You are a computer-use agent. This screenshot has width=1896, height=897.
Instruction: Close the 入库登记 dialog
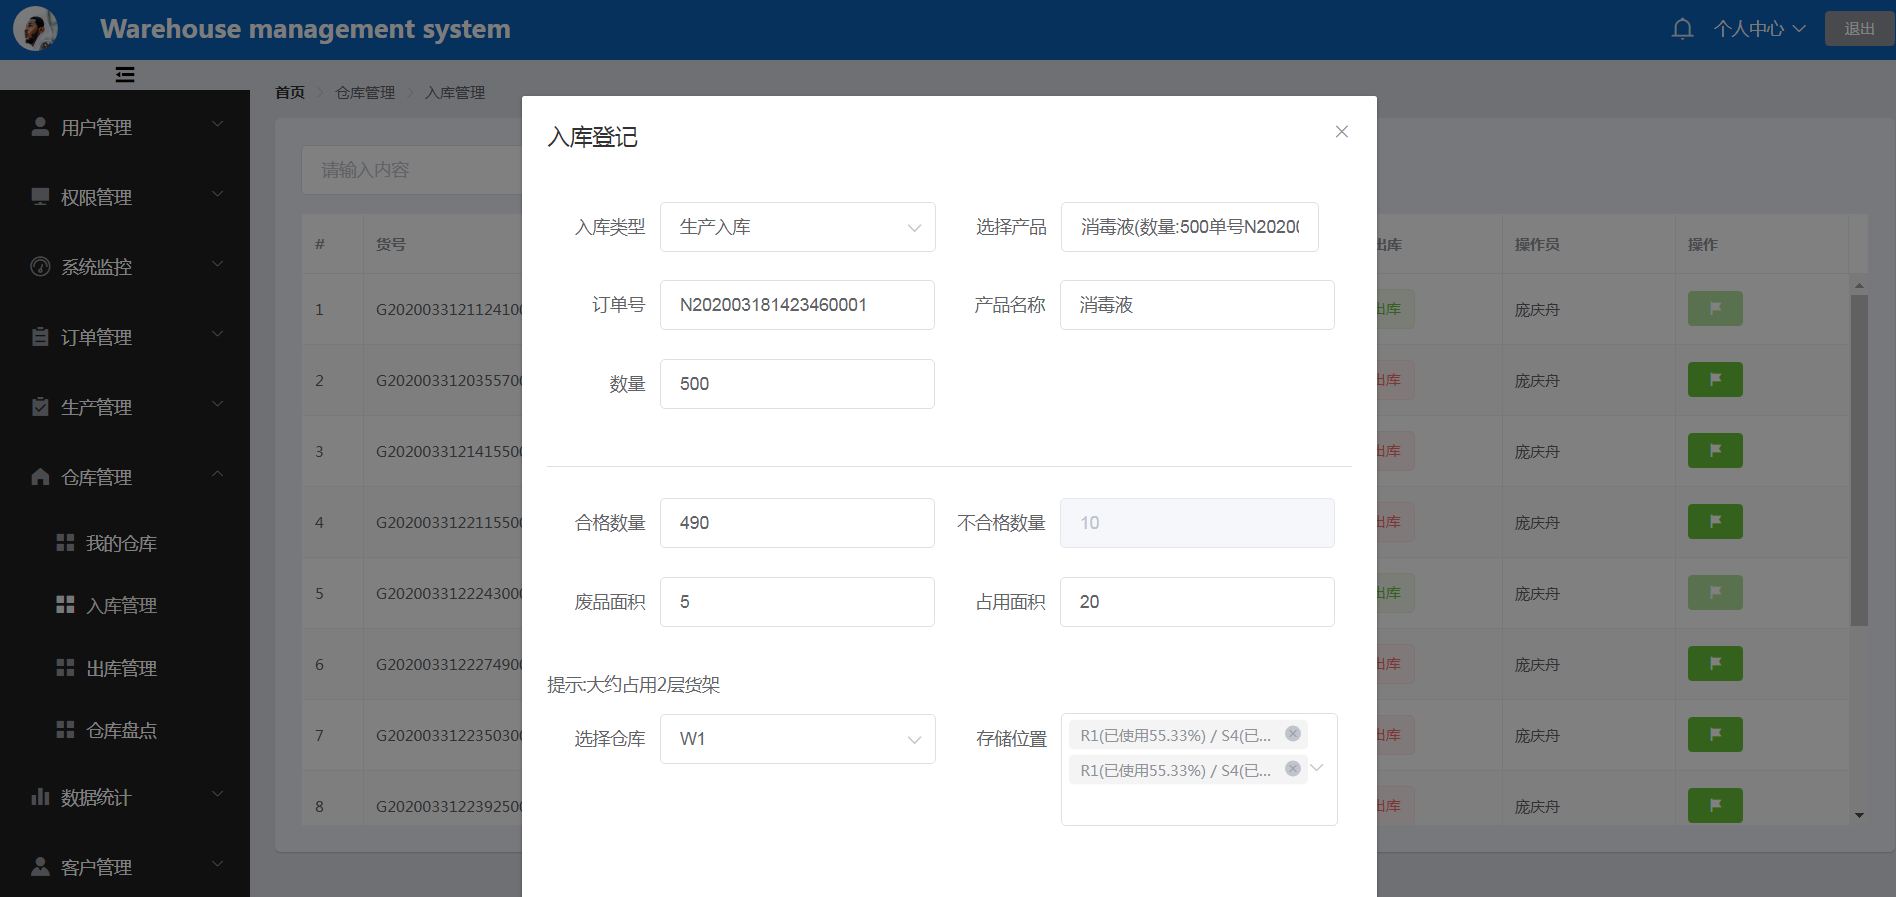pyautogui.click(x=1342, y=132)
